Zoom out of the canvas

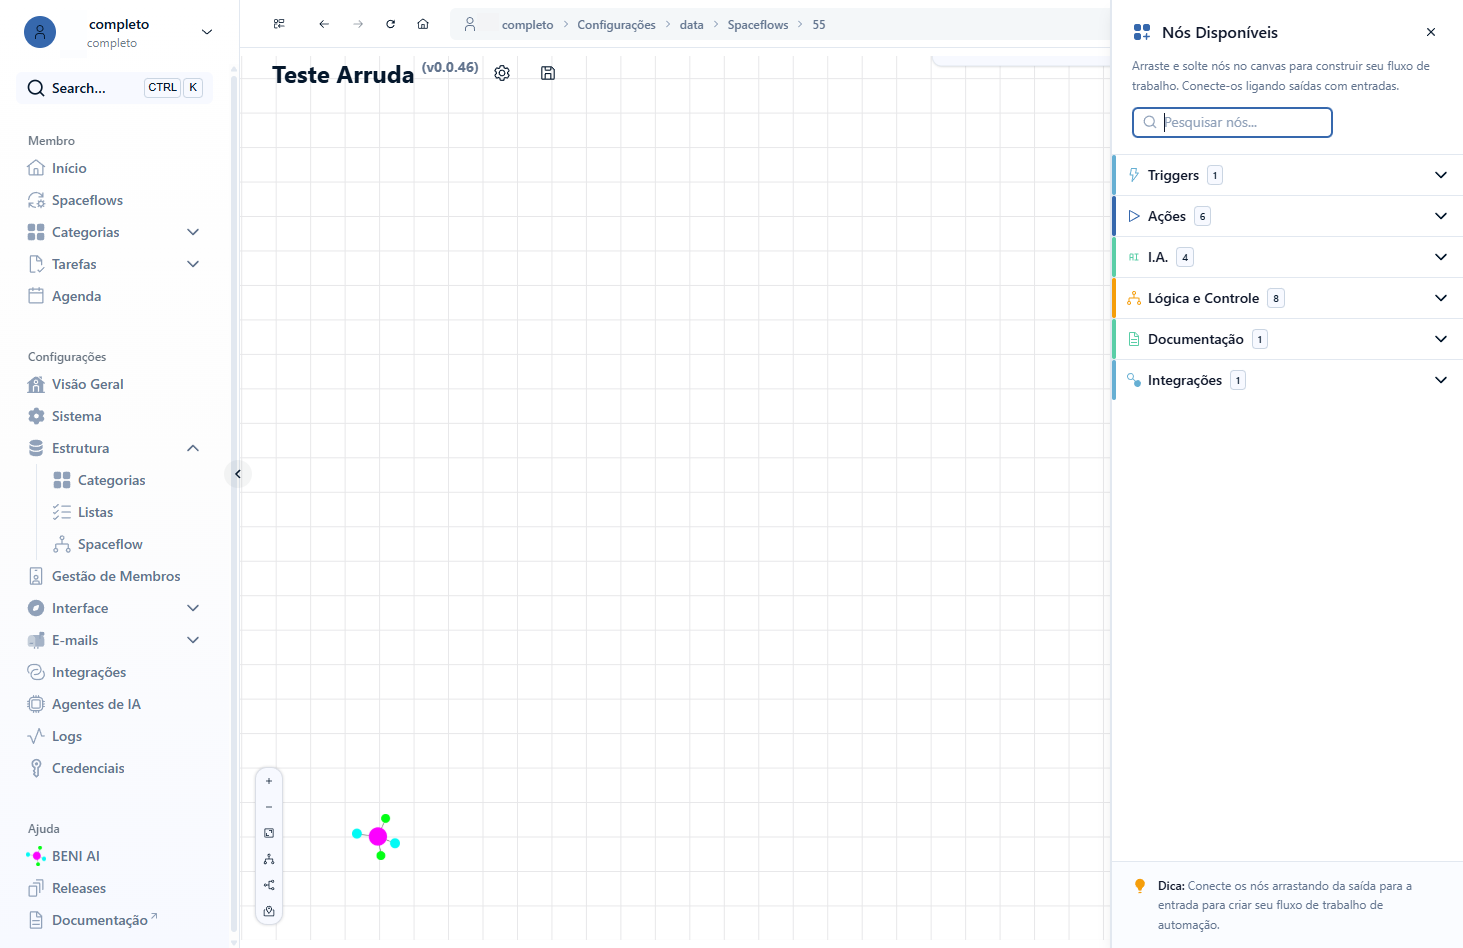click(269, 807)
